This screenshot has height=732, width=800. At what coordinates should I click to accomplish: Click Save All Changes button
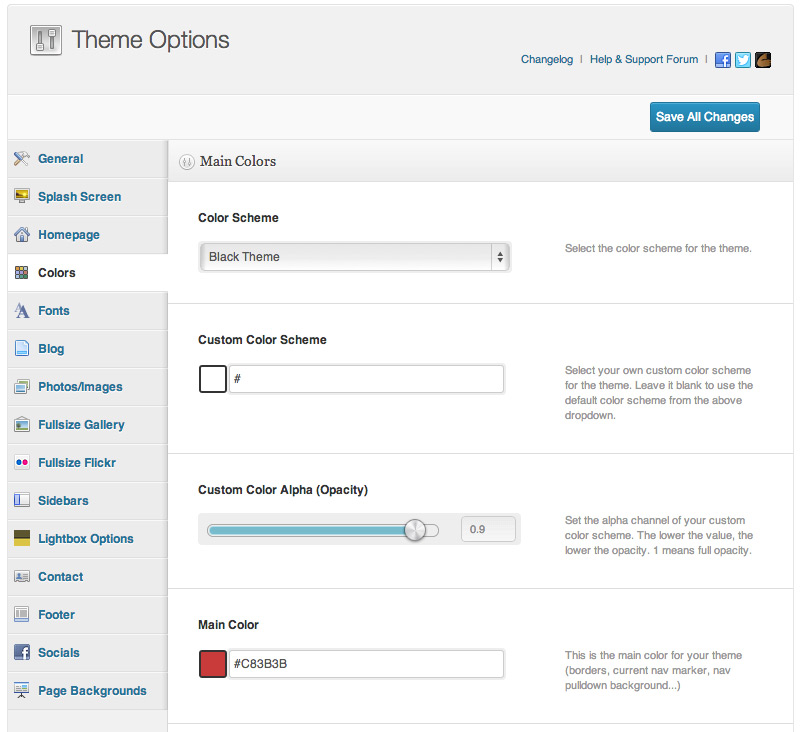pos(705,117)
